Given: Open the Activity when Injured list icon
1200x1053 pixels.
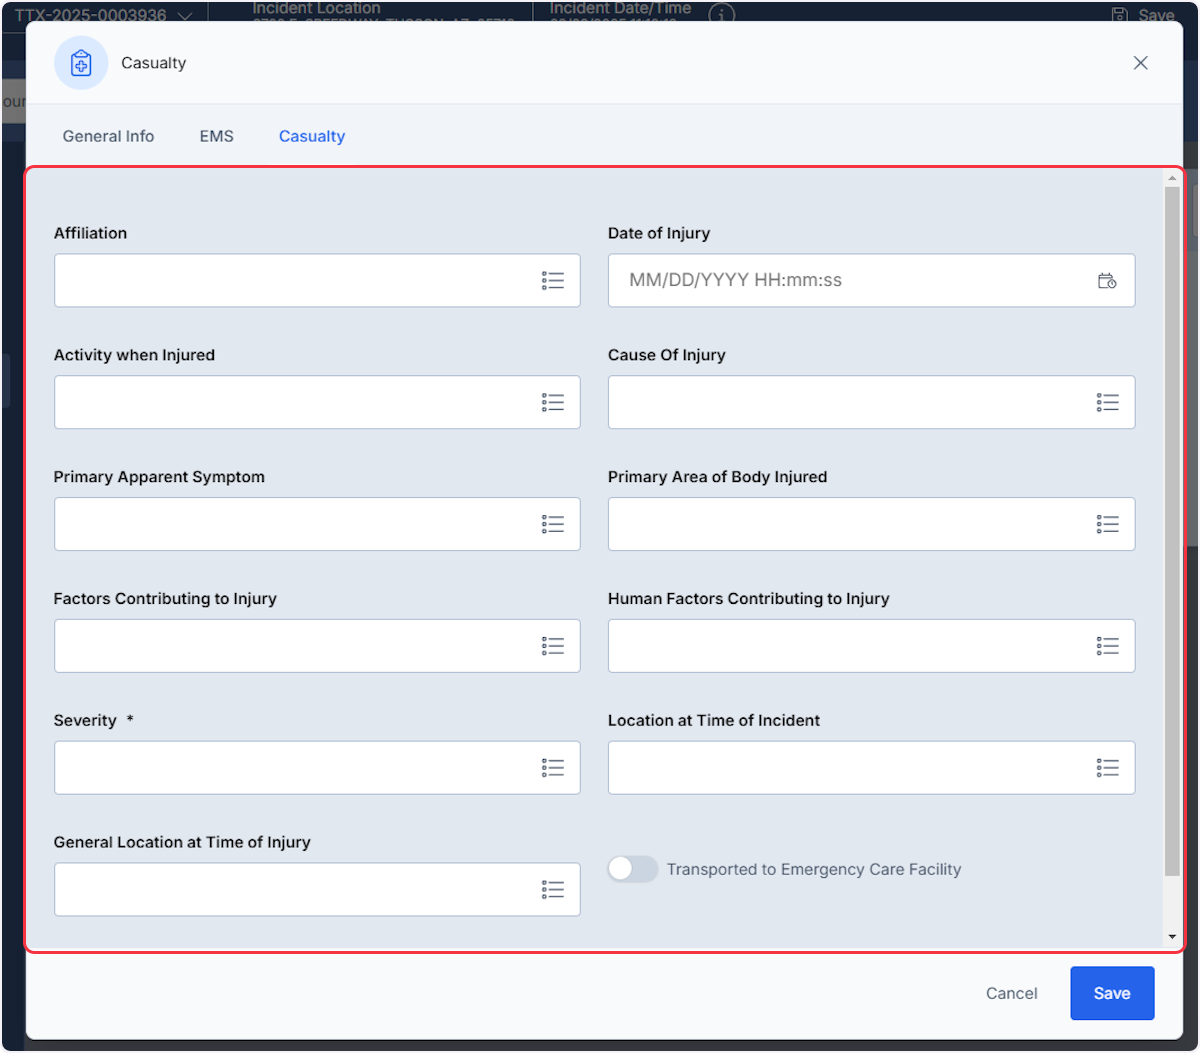Looking at the screenshot, I should [553, 403].
